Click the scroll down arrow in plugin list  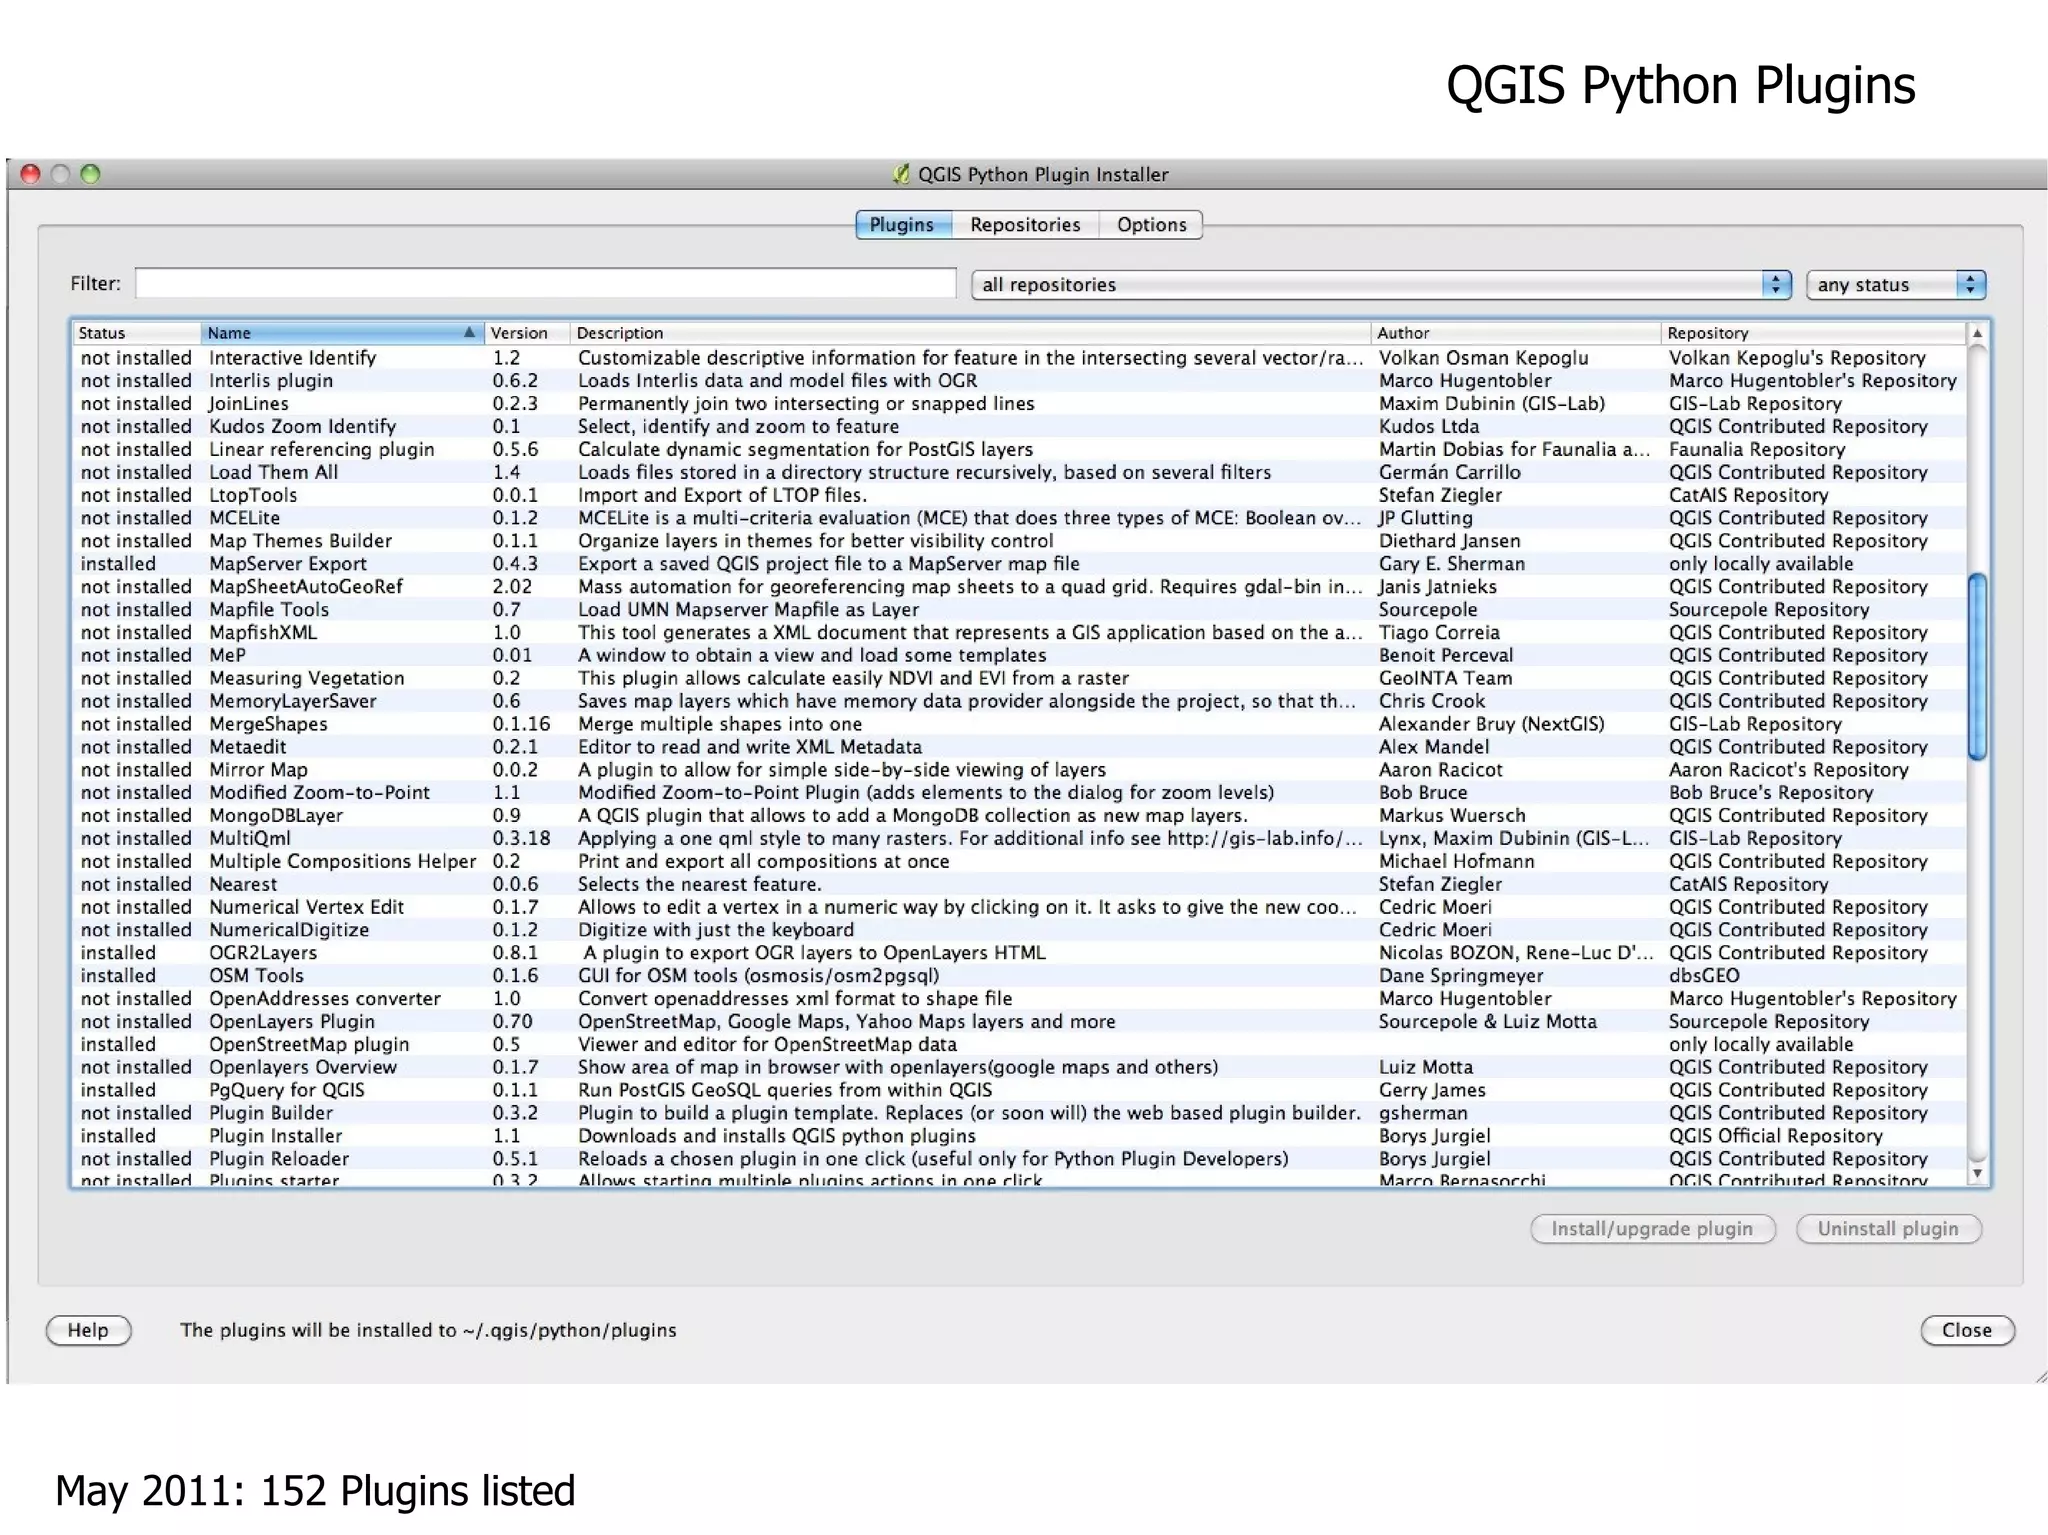click(x=1977, y=1173)
